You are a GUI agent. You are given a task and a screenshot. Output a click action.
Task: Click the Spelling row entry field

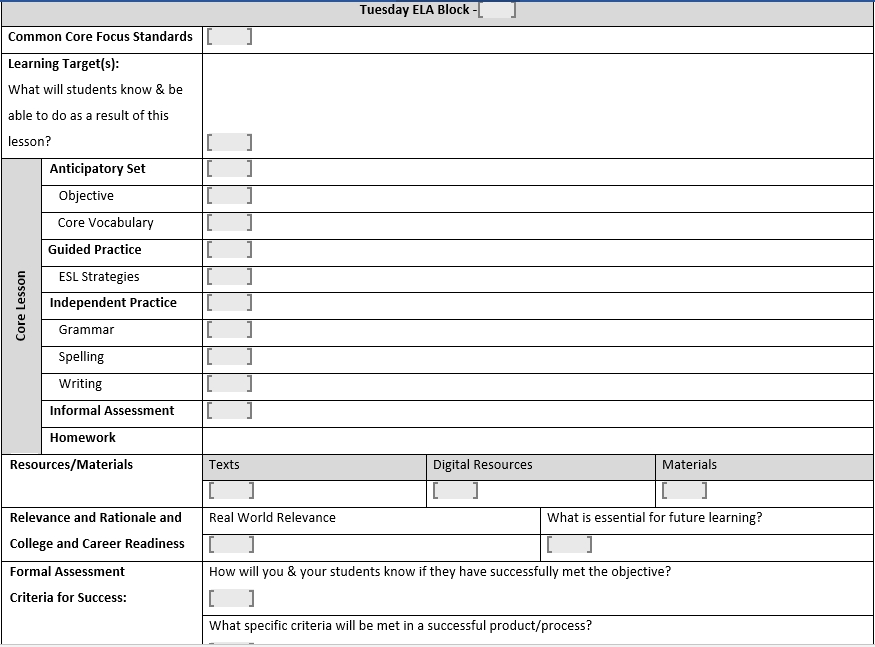coord(229,356)
